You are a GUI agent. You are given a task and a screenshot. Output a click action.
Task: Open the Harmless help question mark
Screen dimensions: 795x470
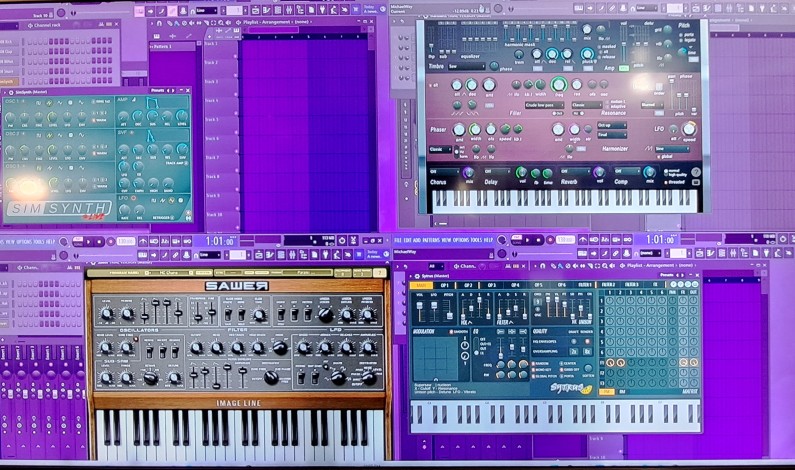pos(696,172)
